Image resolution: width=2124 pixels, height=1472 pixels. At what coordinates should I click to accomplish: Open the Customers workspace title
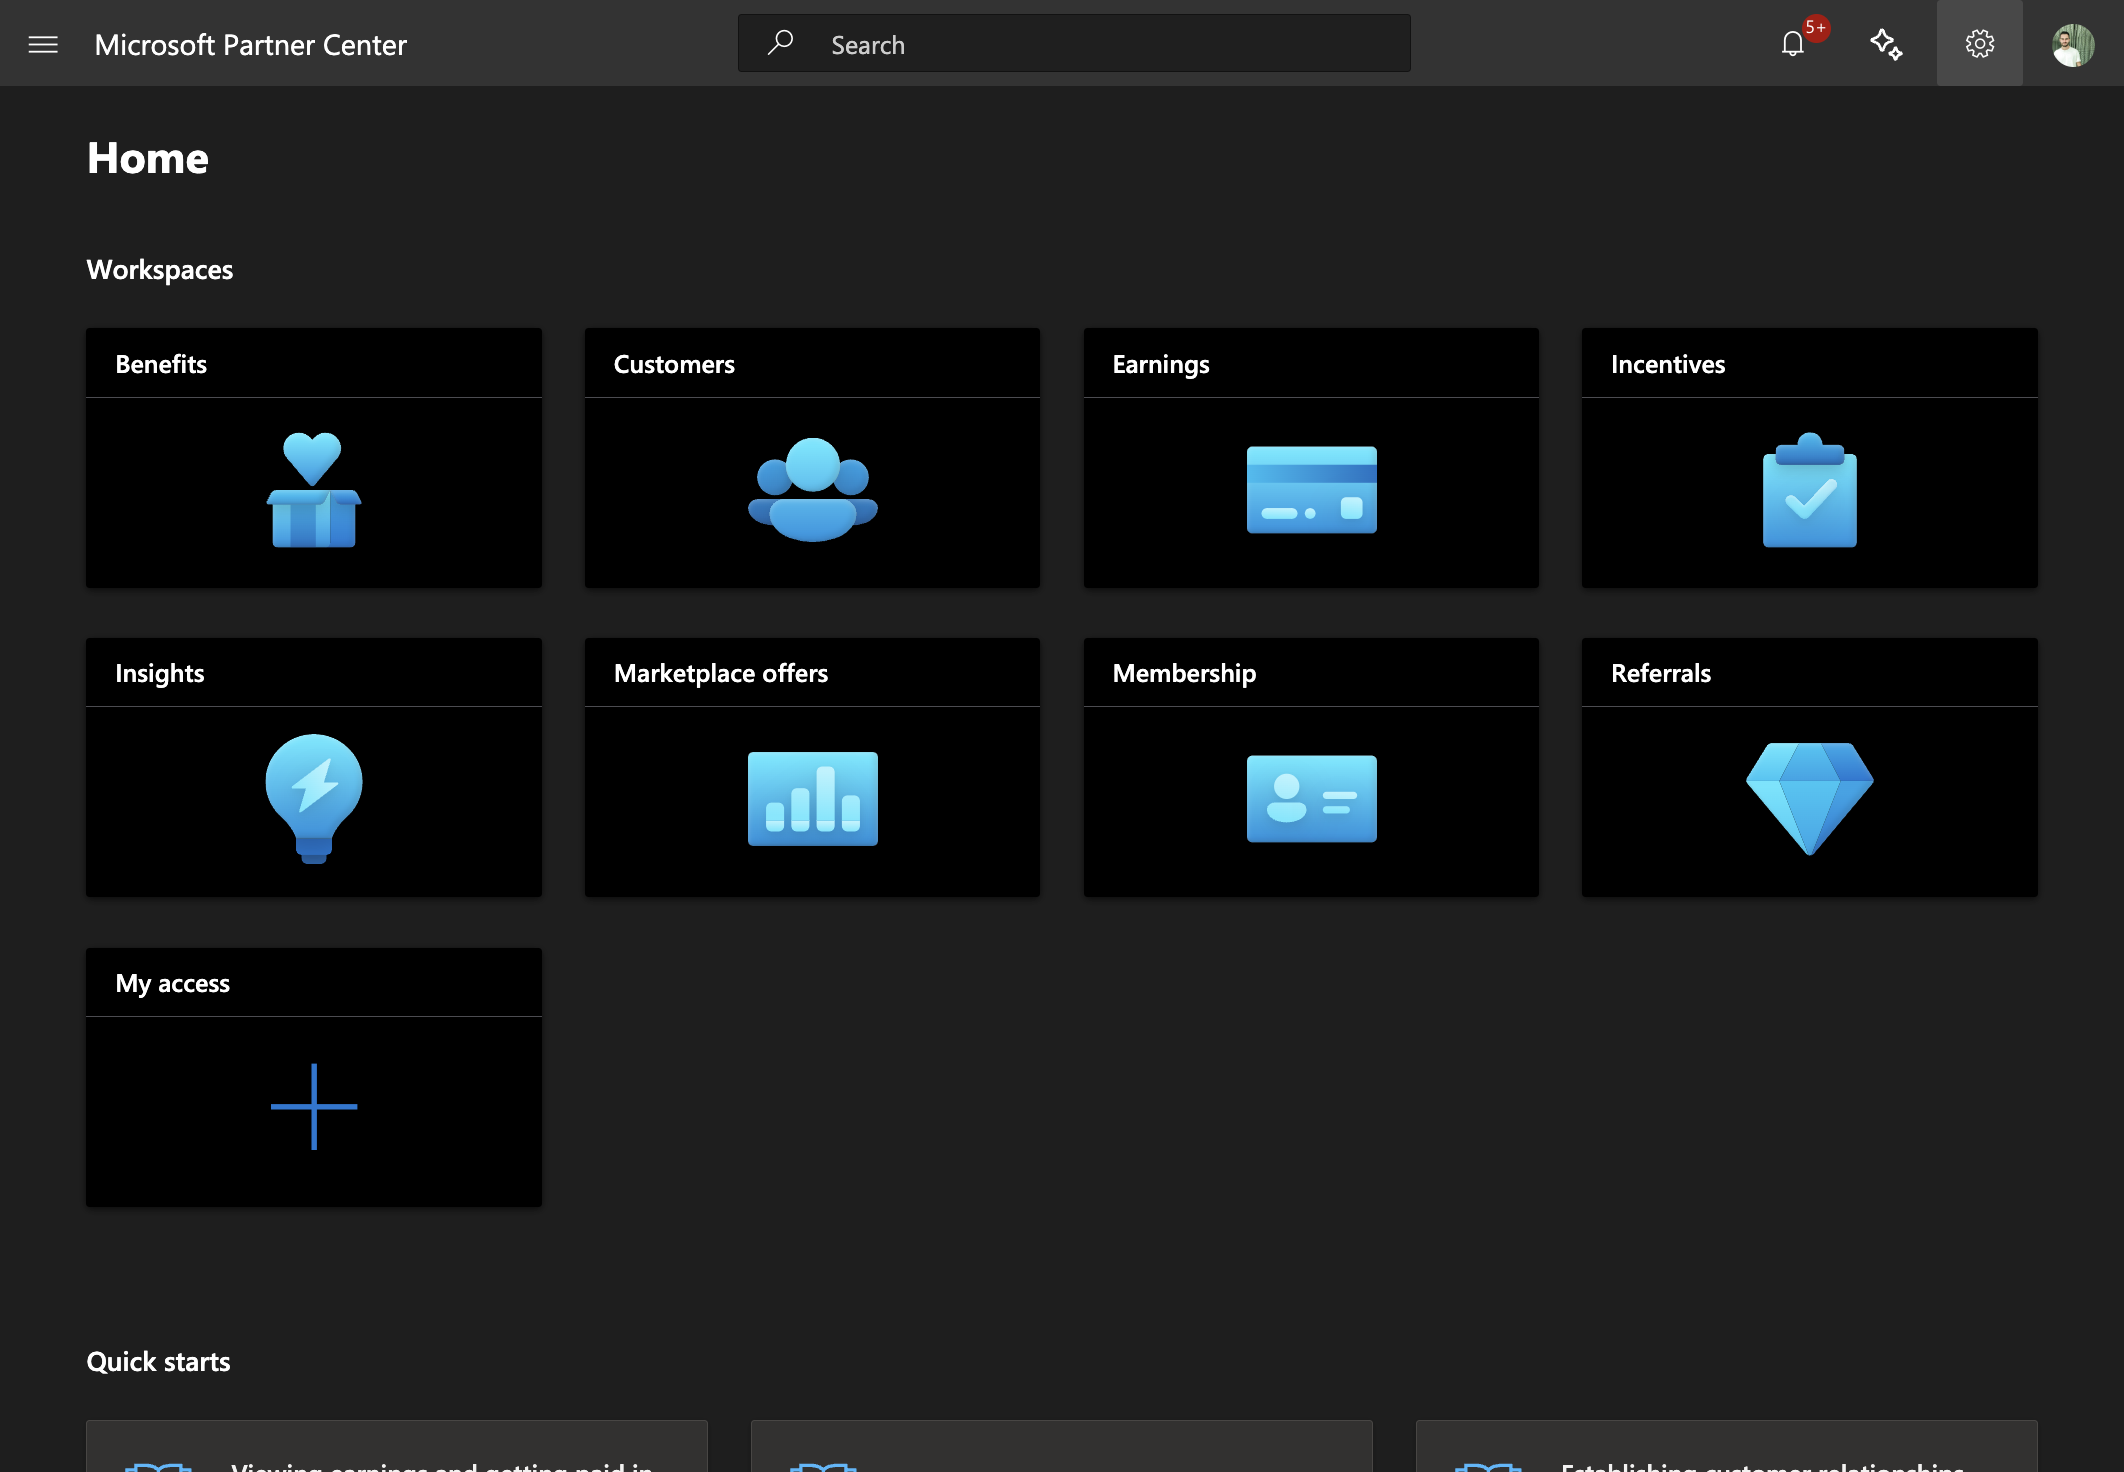coord(674,364)
